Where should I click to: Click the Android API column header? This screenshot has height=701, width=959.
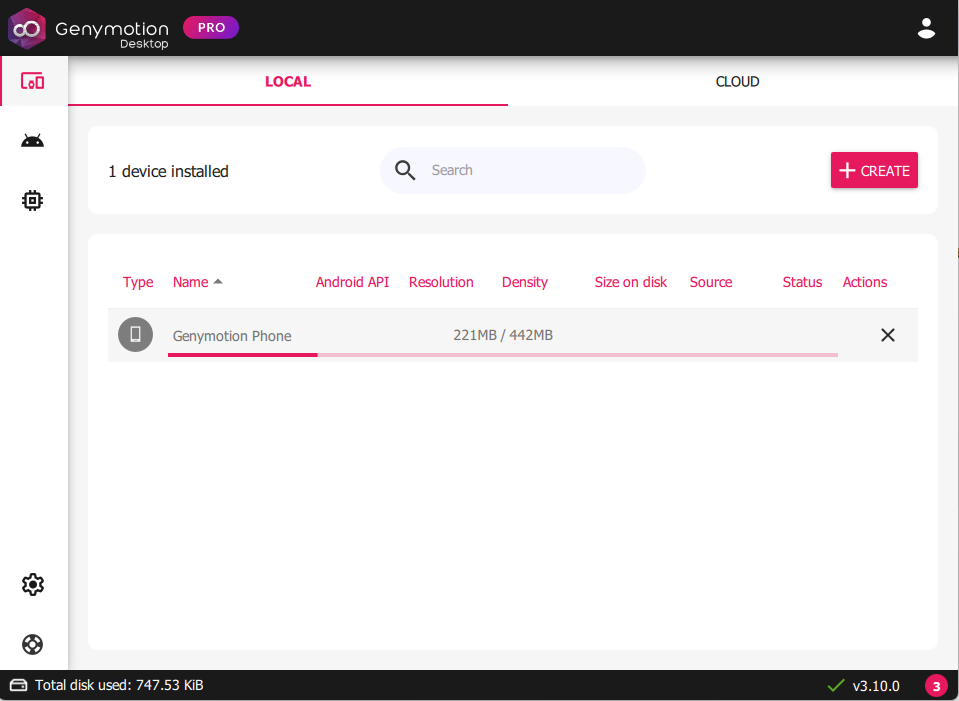pos(352,282)
